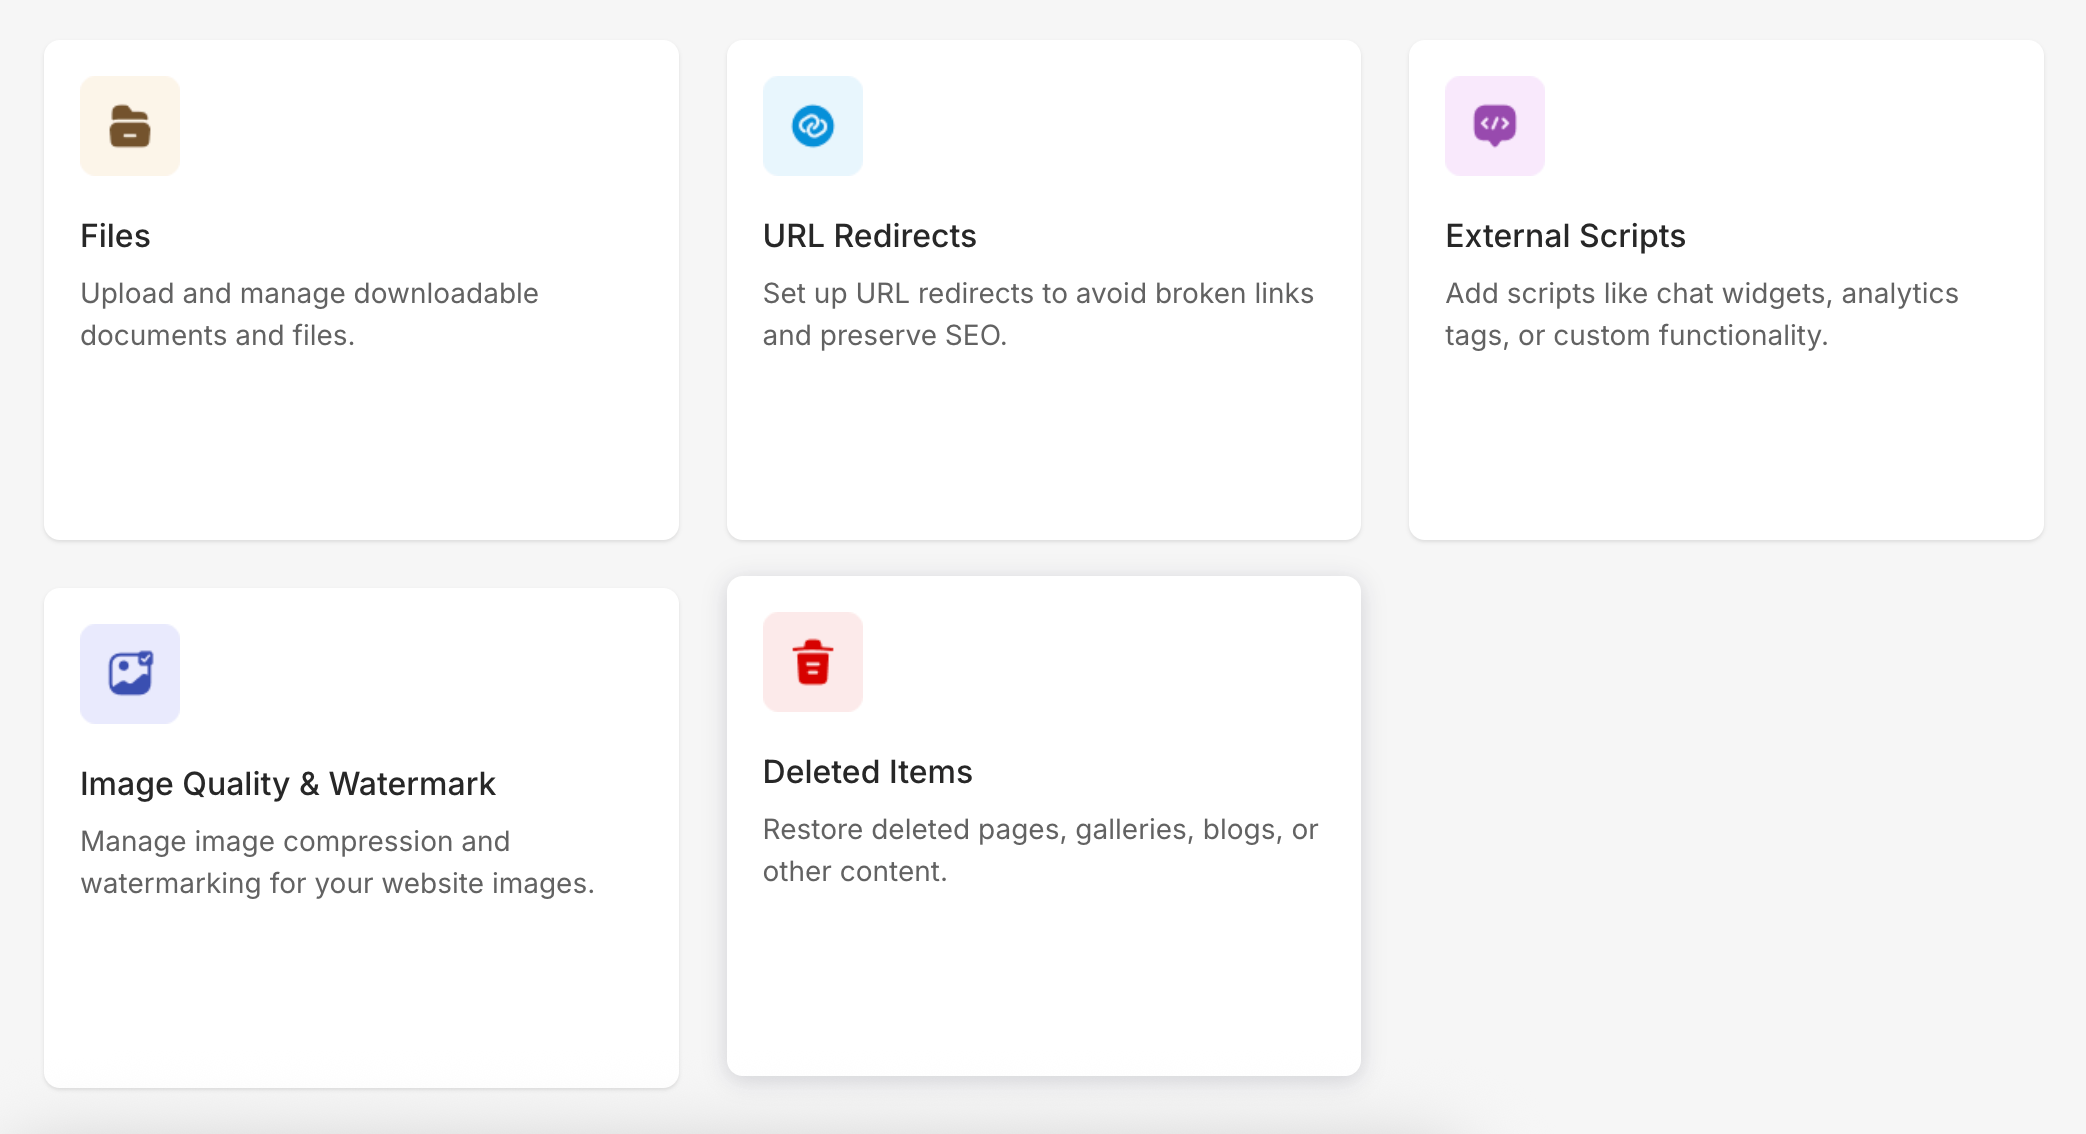This screenshot has height=1134, width=2086.
Task: Open the Image Quality & Watermark title
Action: (x=287, y=784)
